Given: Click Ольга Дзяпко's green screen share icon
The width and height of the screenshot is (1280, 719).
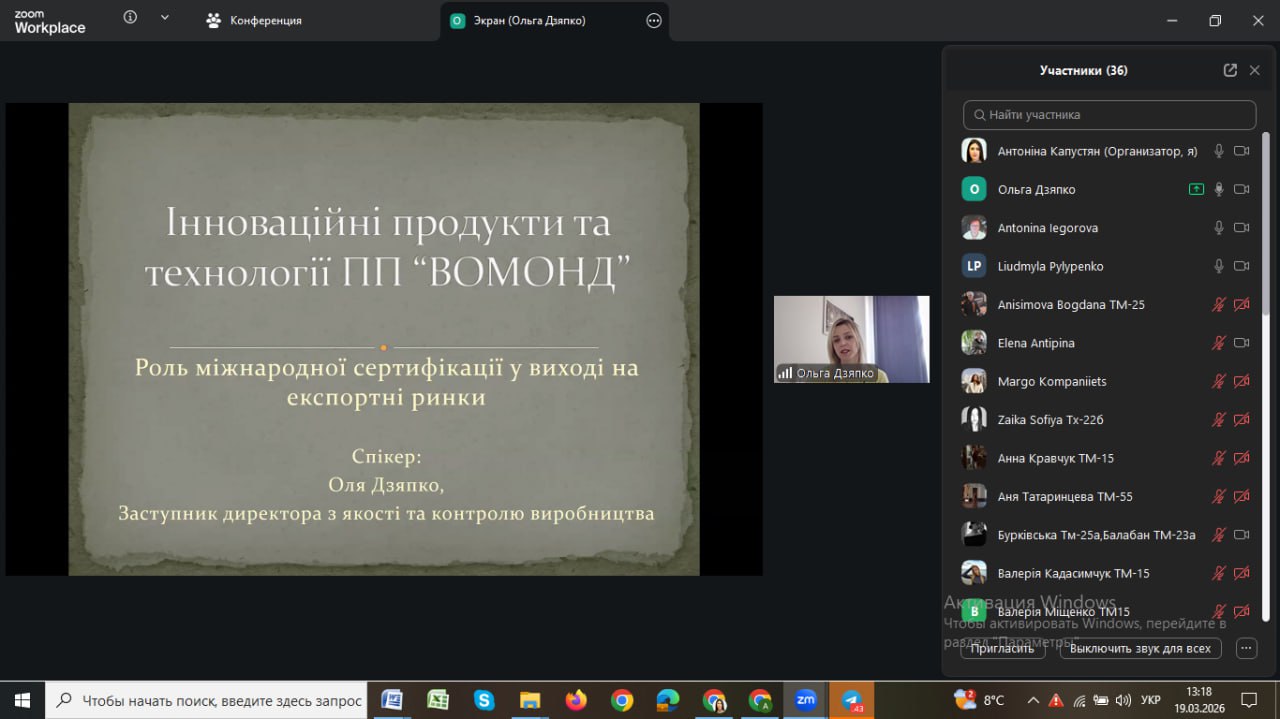Looking at the screenshot, I should click(1195, 189).
